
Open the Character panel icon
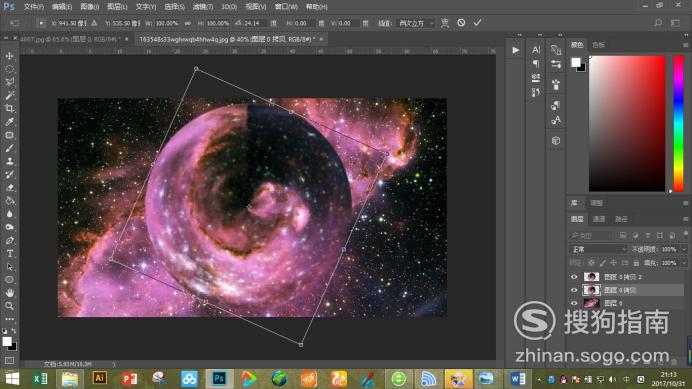(536, 50)
